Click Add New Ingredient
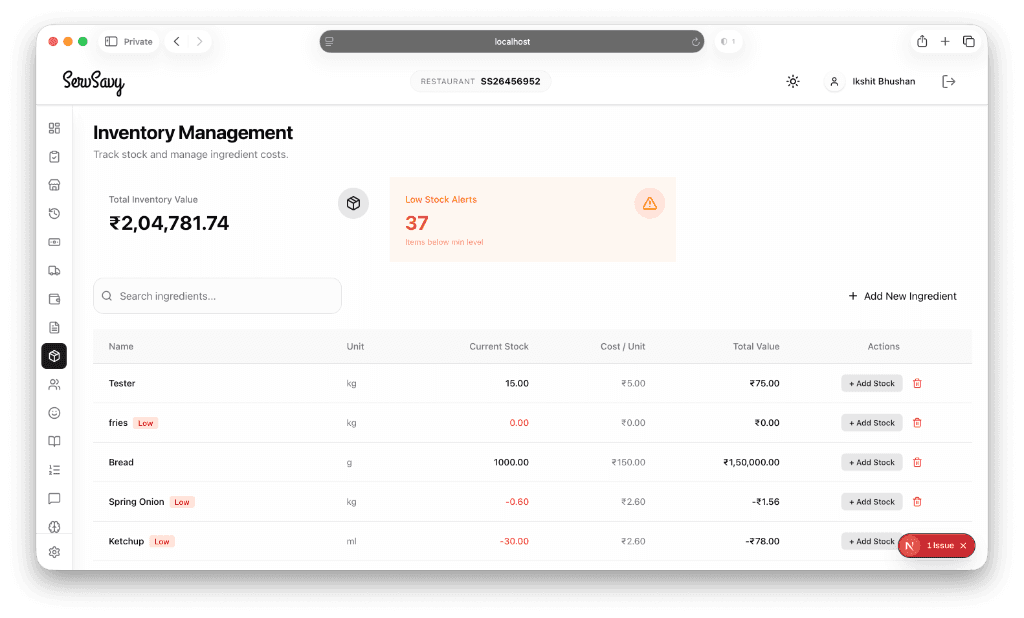This screenshot has height=618, width=1024. [901, 296]
